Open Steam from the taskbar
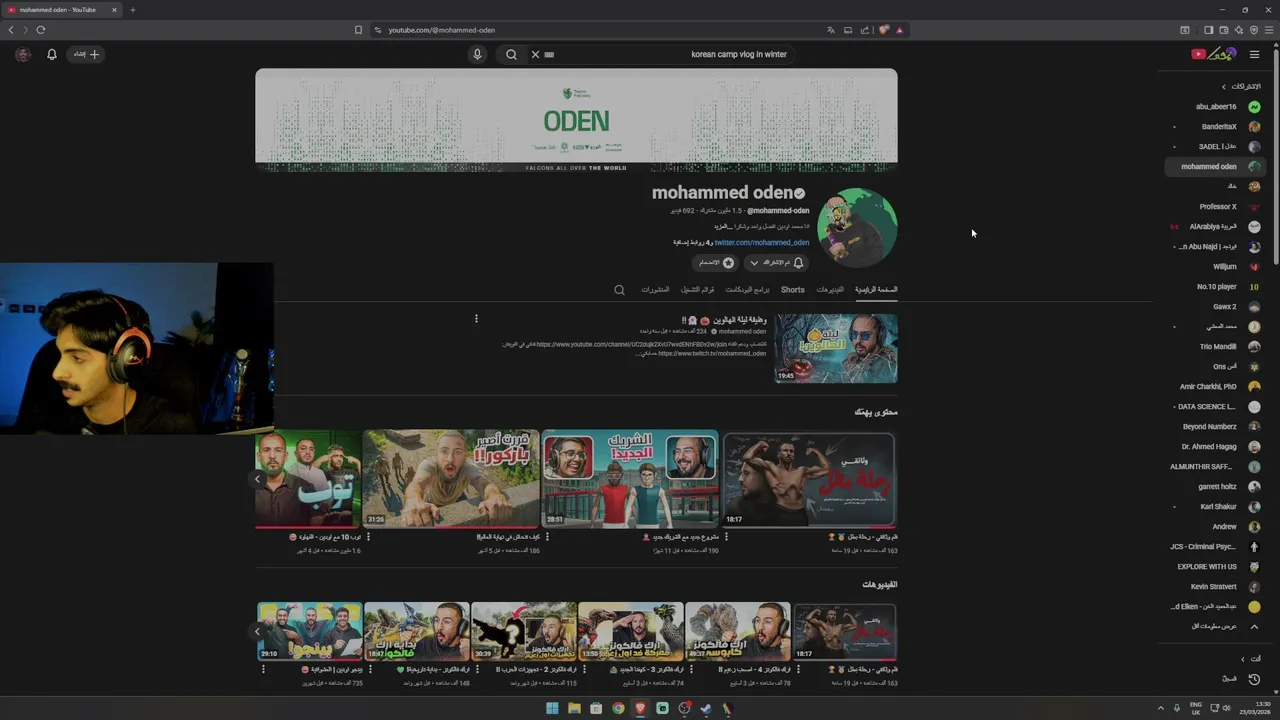Screen dimensions: 1280x720 (706, 708)
